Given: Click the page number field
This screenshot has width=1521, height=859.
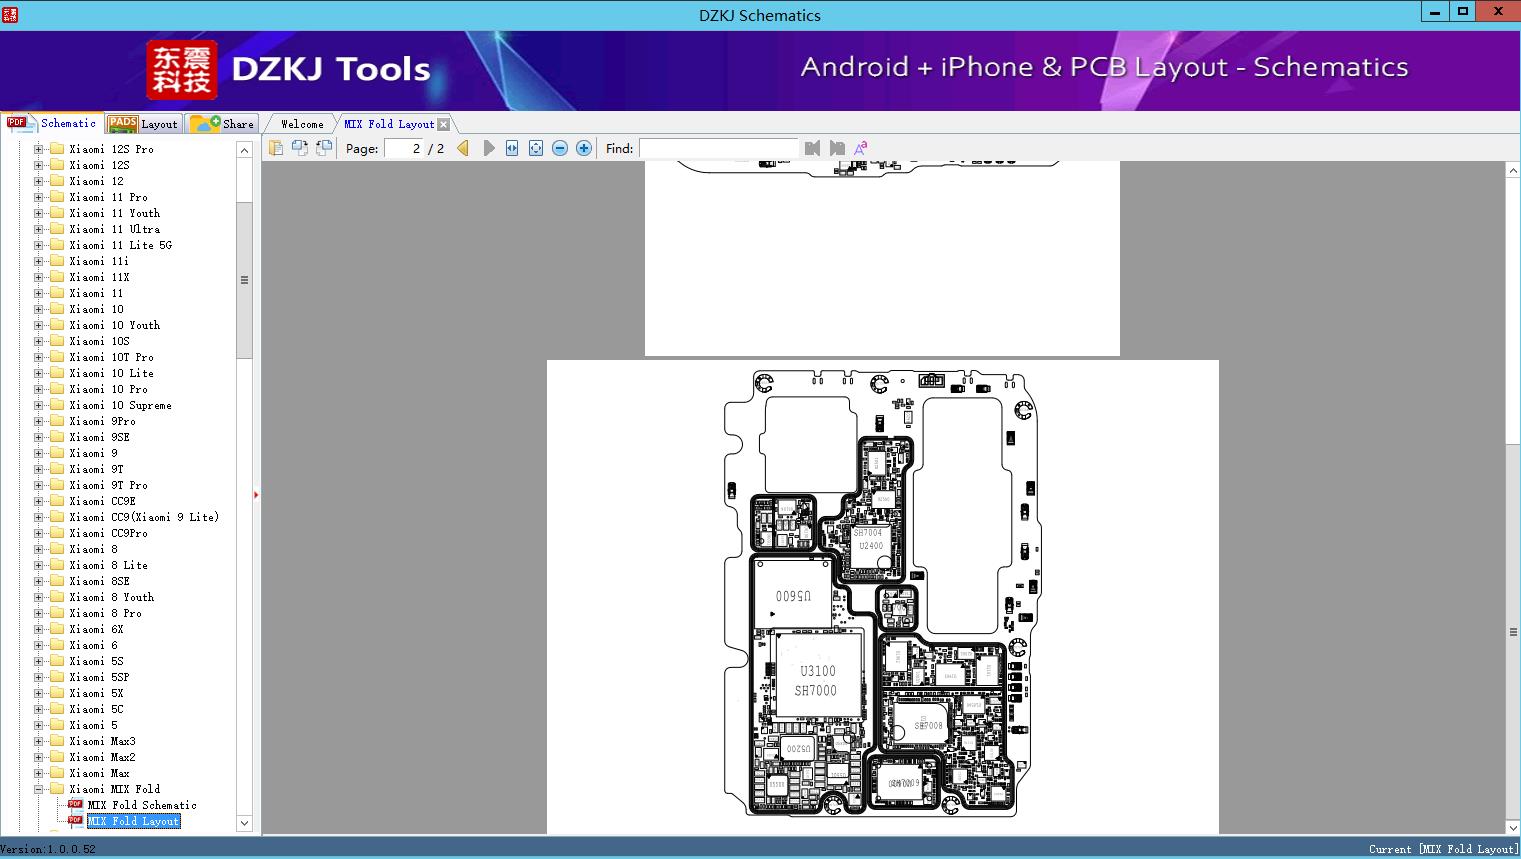Looking at the screenshot, I should [404, 148].
